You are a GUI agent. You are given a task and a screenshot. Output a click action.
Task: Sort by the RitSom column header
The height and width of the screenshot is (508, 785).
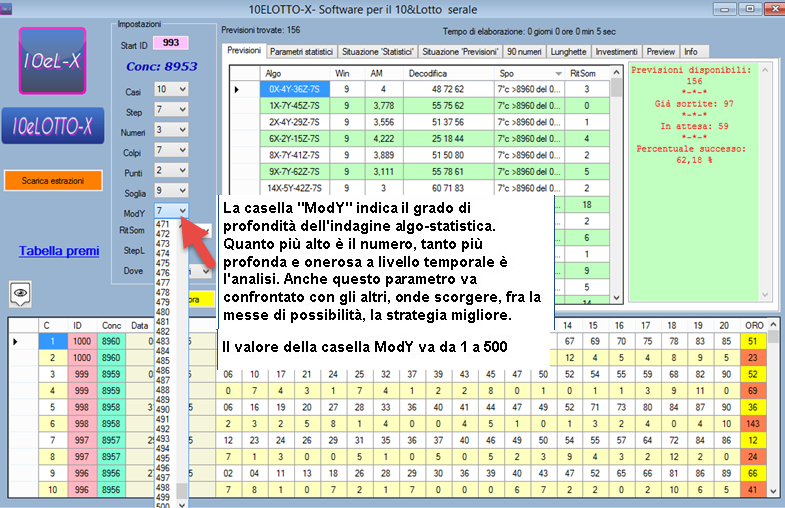(587, 74)
